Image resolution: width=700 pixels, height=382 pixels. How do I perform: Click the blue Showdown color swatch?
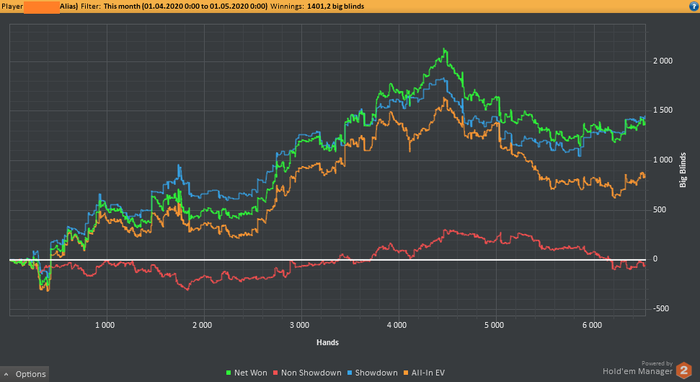pyautogui.click(x=350, y=373)
